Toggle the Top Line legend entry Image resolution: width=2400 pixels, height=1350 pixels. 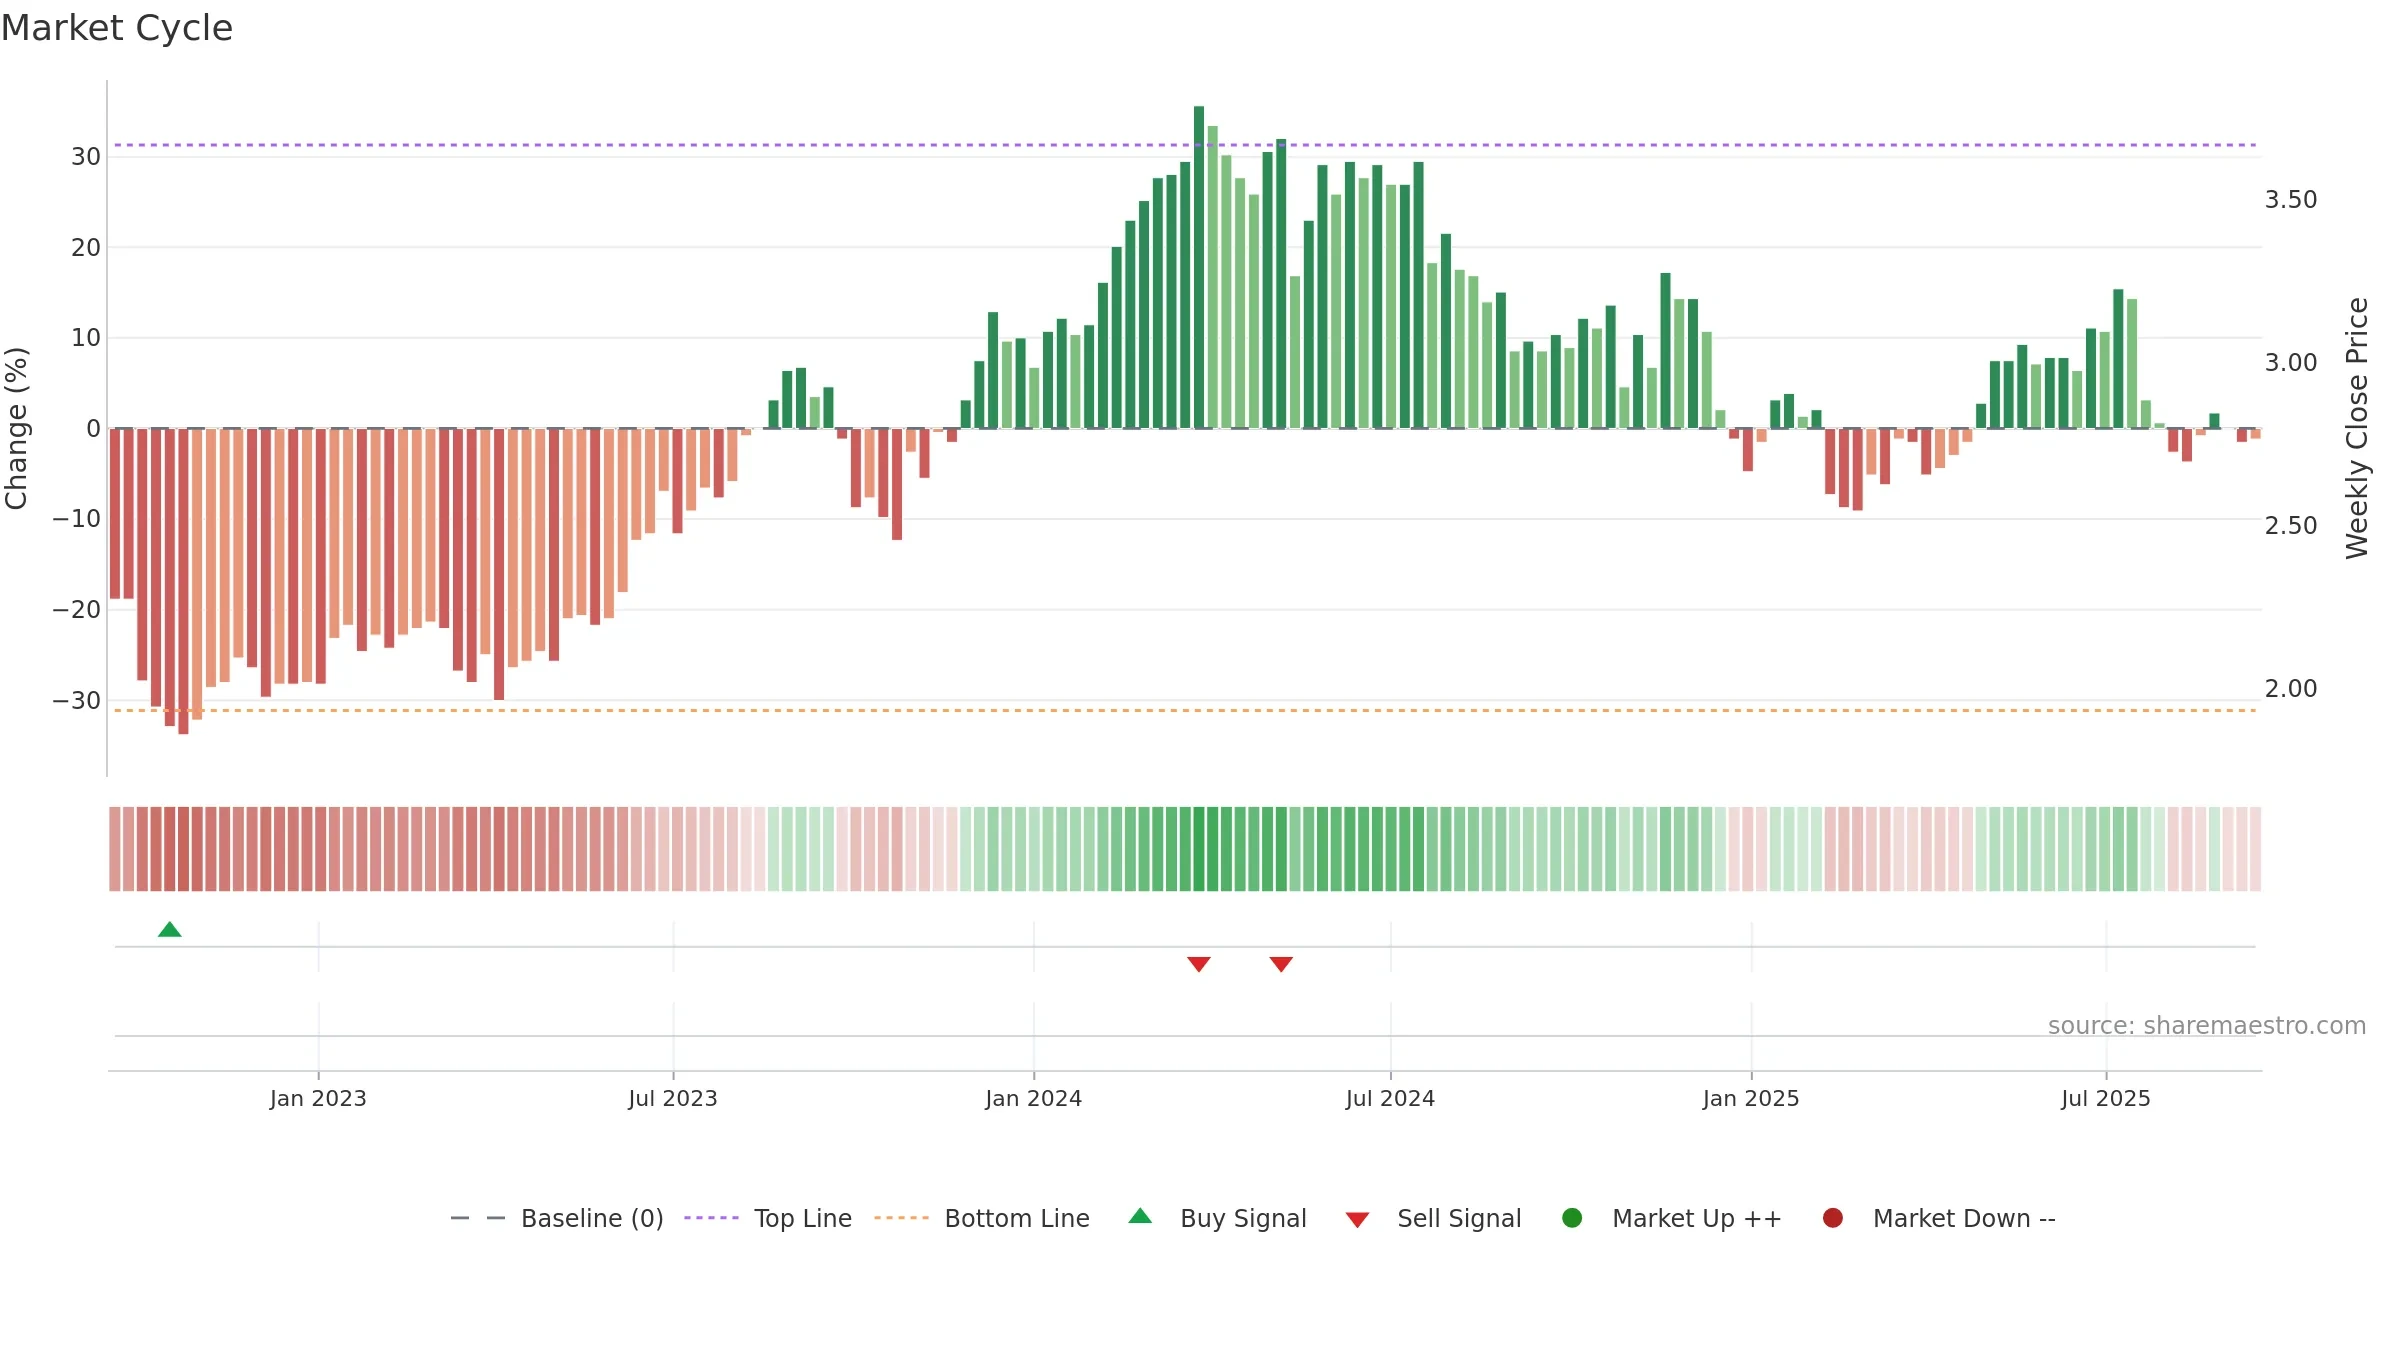768,1218
